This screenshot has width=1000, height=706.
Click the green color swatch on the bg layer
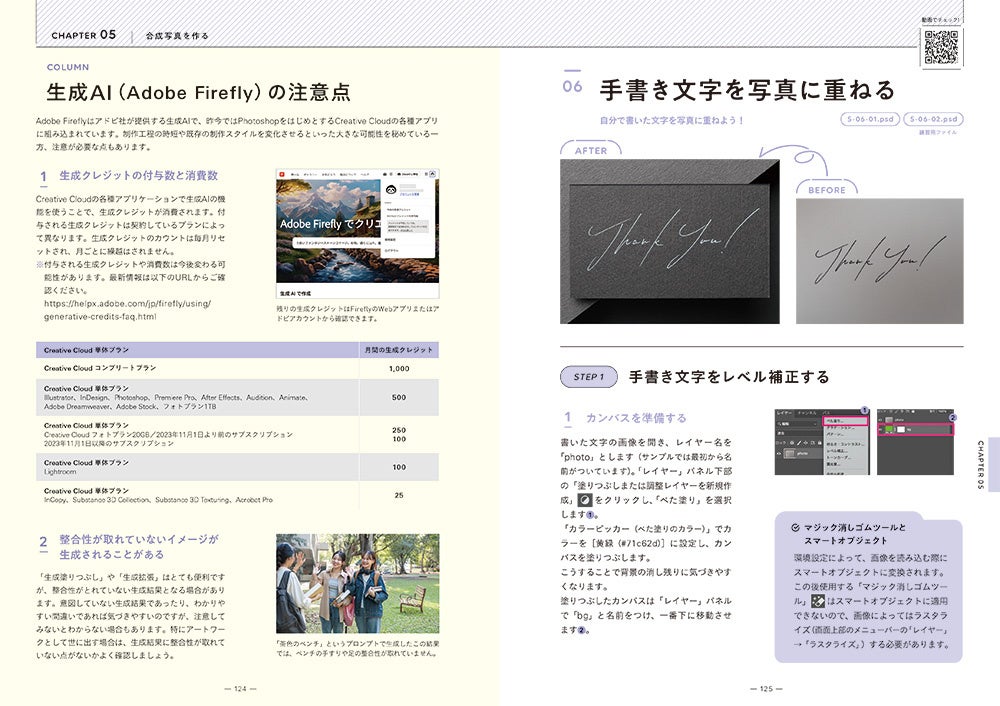point(890,429)
